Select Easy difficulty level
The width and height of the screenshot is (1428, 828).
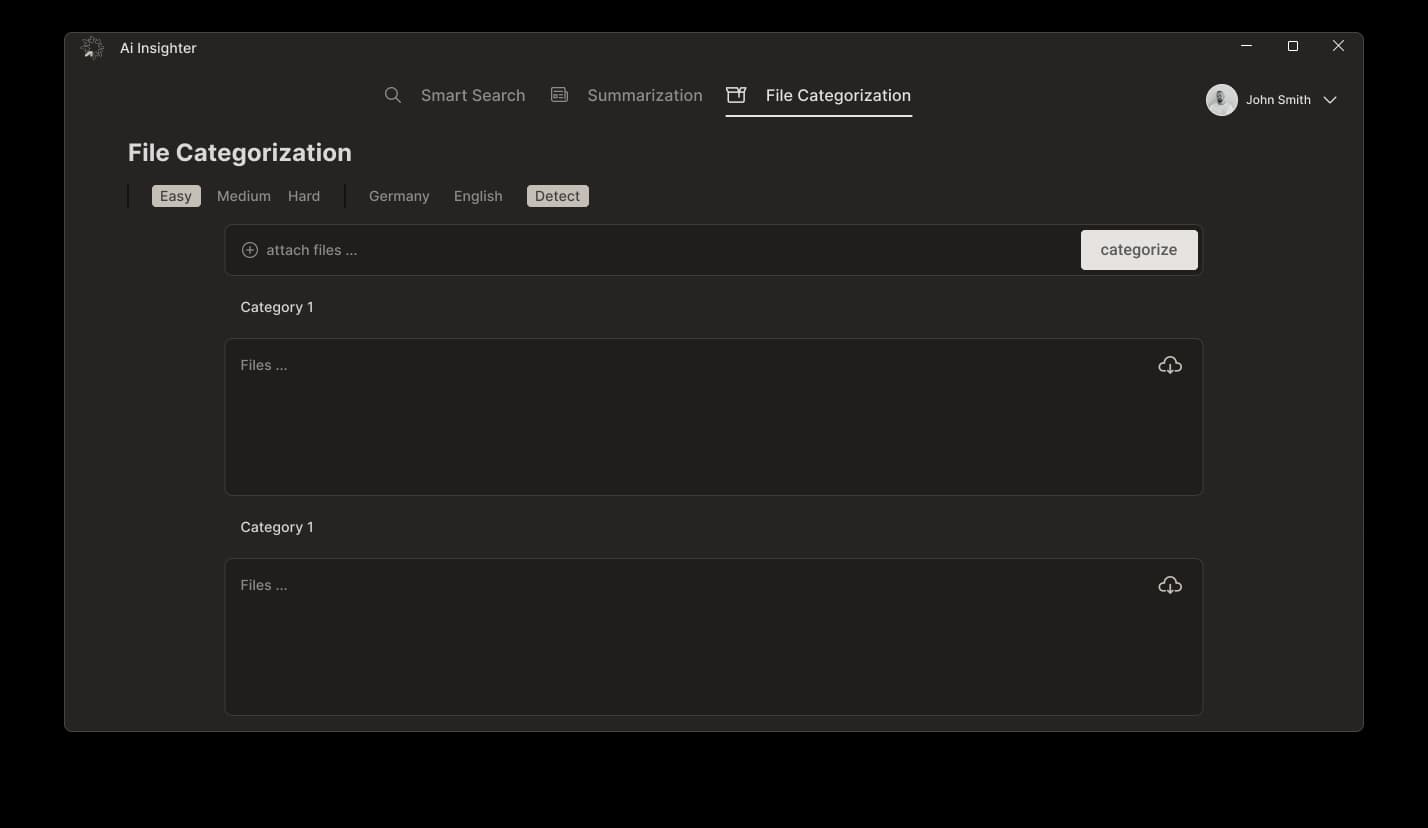coord(175,195)
